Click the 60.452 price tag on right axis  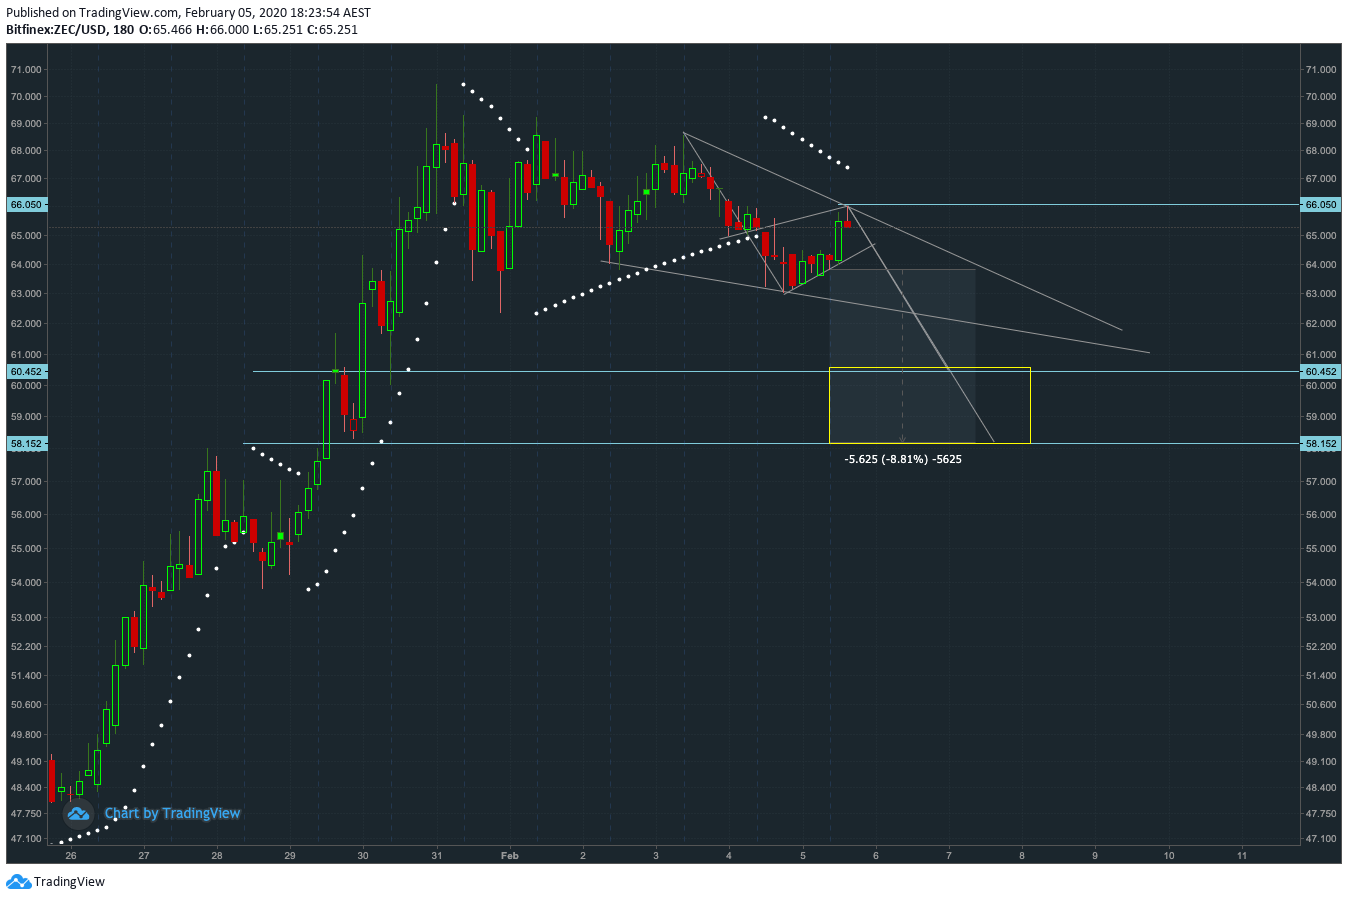(x=1320, y=371)
